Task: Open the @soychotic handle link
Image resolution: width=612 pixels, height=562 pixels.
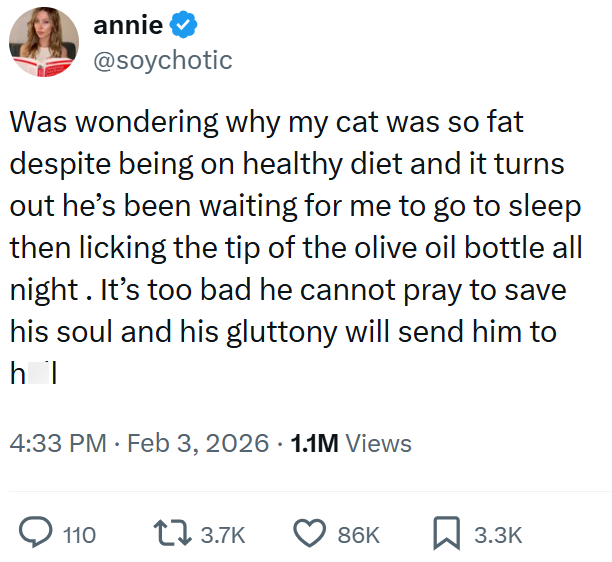Action: pyautogui.click(x=162, y=60)
